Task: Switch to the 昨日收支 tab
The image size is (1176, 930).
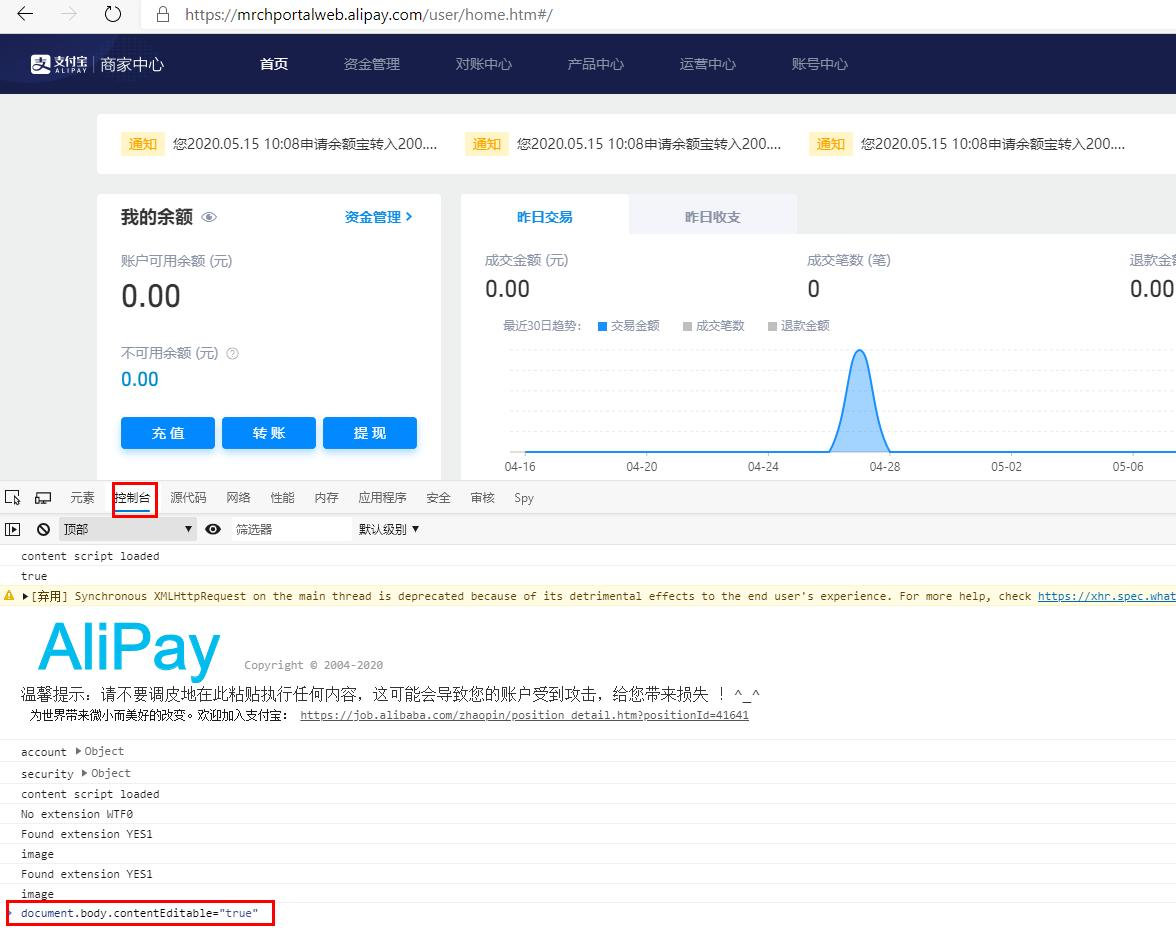Action: tap(712, 217)
